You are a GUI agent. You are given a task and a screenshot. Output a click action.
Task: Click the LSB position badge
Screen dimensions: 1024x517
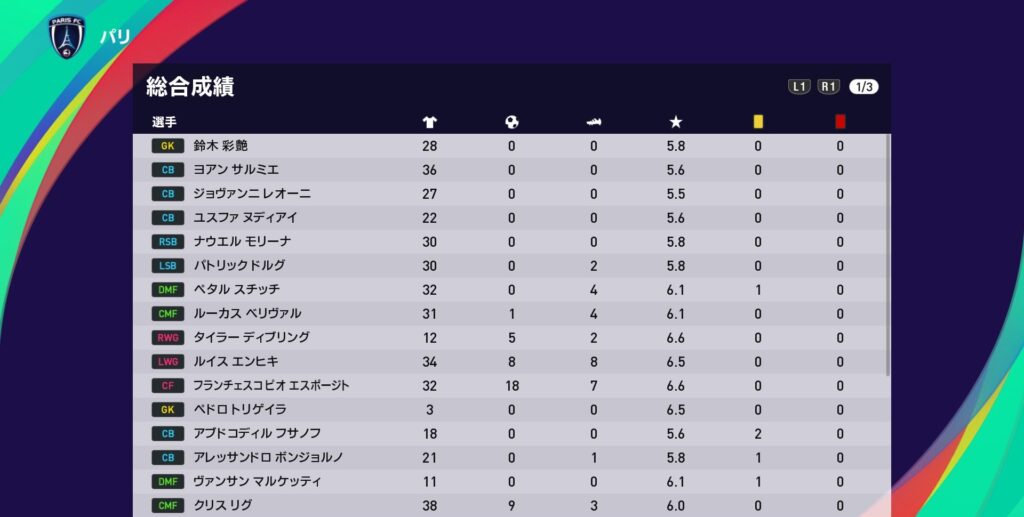coord(167,266)
